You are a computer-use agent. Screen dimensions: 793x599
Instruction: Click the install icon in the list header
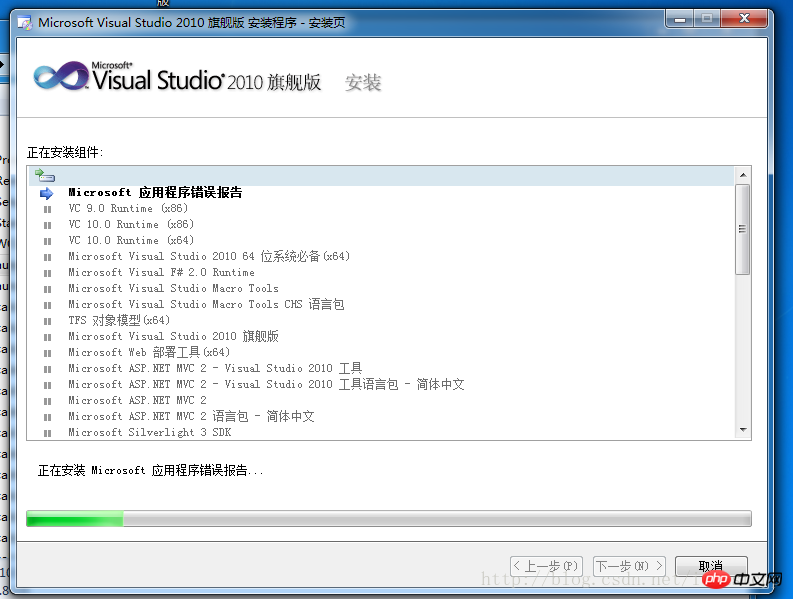coord(45,176)
